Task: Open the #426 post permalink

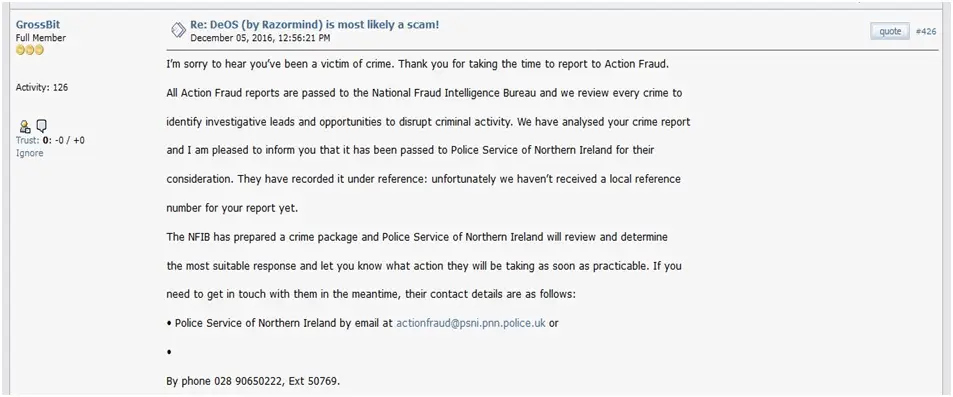Action: tap(926, 32)
